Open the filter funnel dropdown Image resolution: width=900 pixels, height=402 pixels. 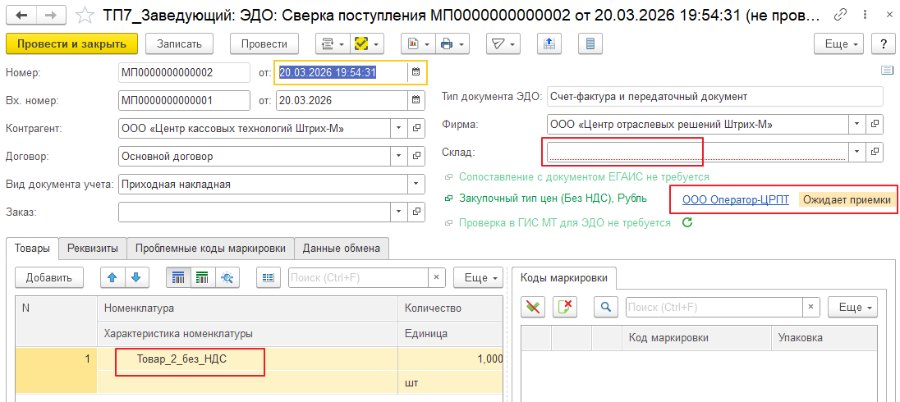(503, 44)
